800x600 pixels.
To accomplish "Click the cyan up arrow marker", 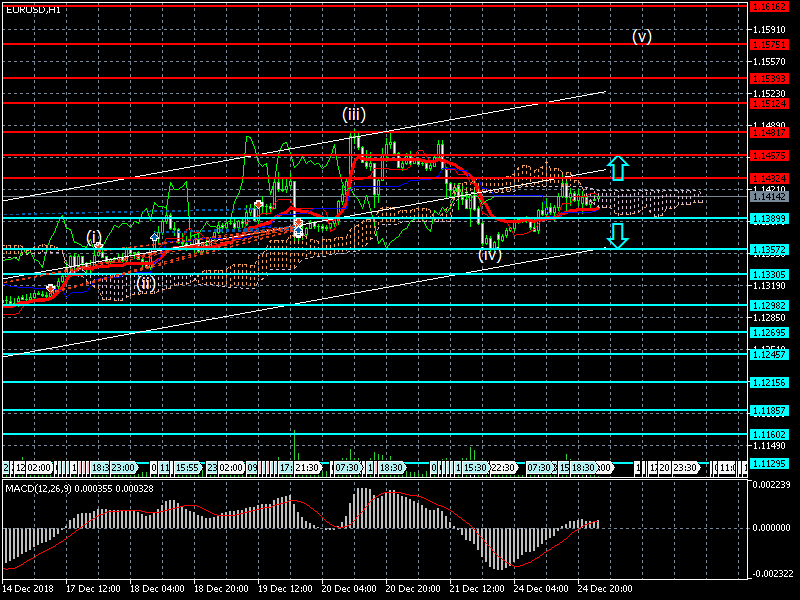I will tap(617, 167).
